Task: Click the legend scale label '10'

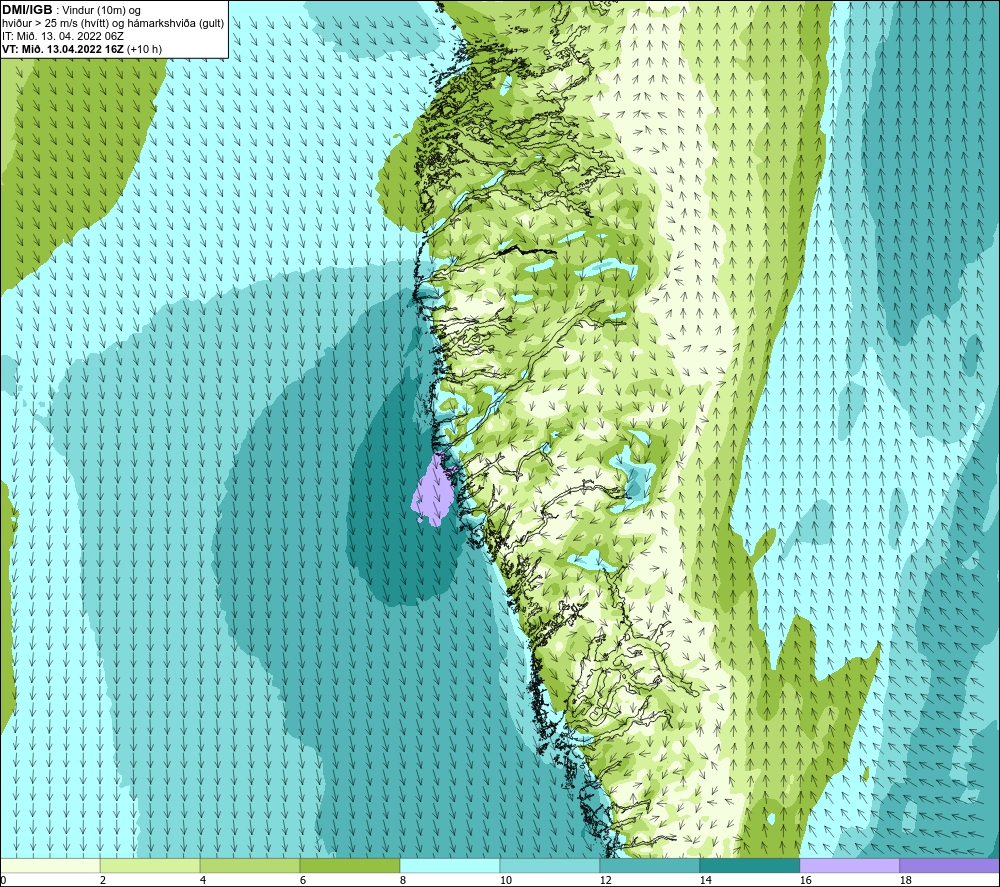Action: pos(505,880)
